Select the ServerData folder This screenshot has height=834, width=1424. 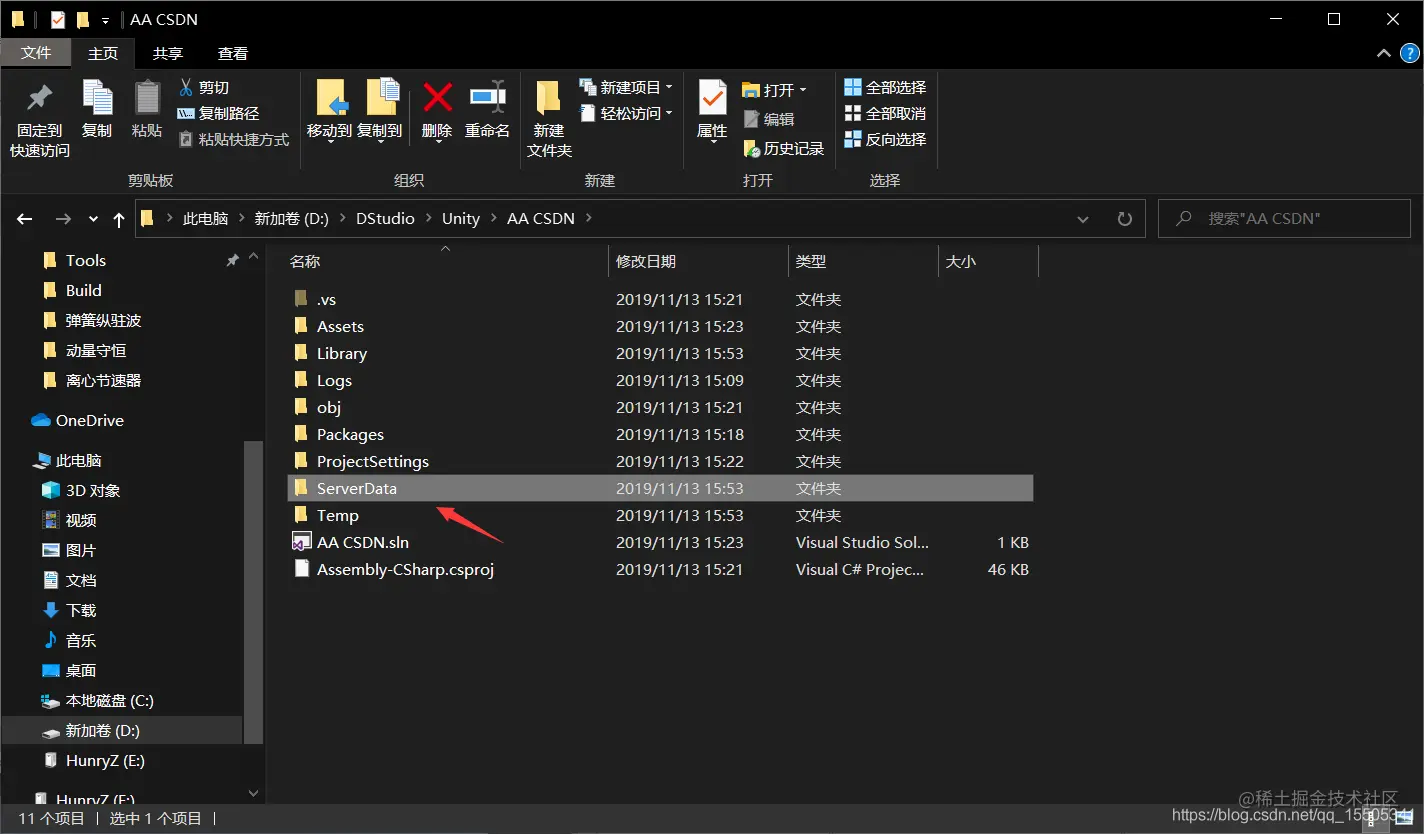(x=660, y=488)
